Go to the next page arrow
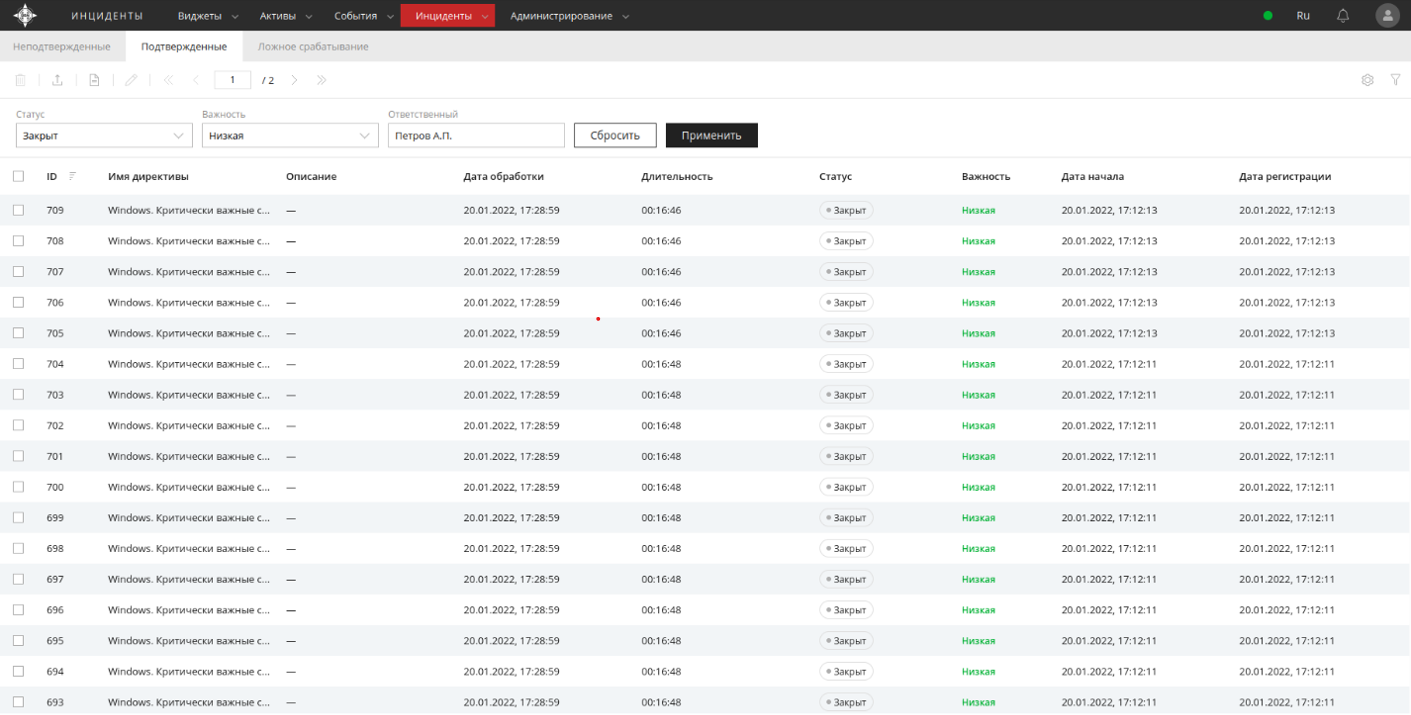The image size is (1411, 715). (294, 80)
